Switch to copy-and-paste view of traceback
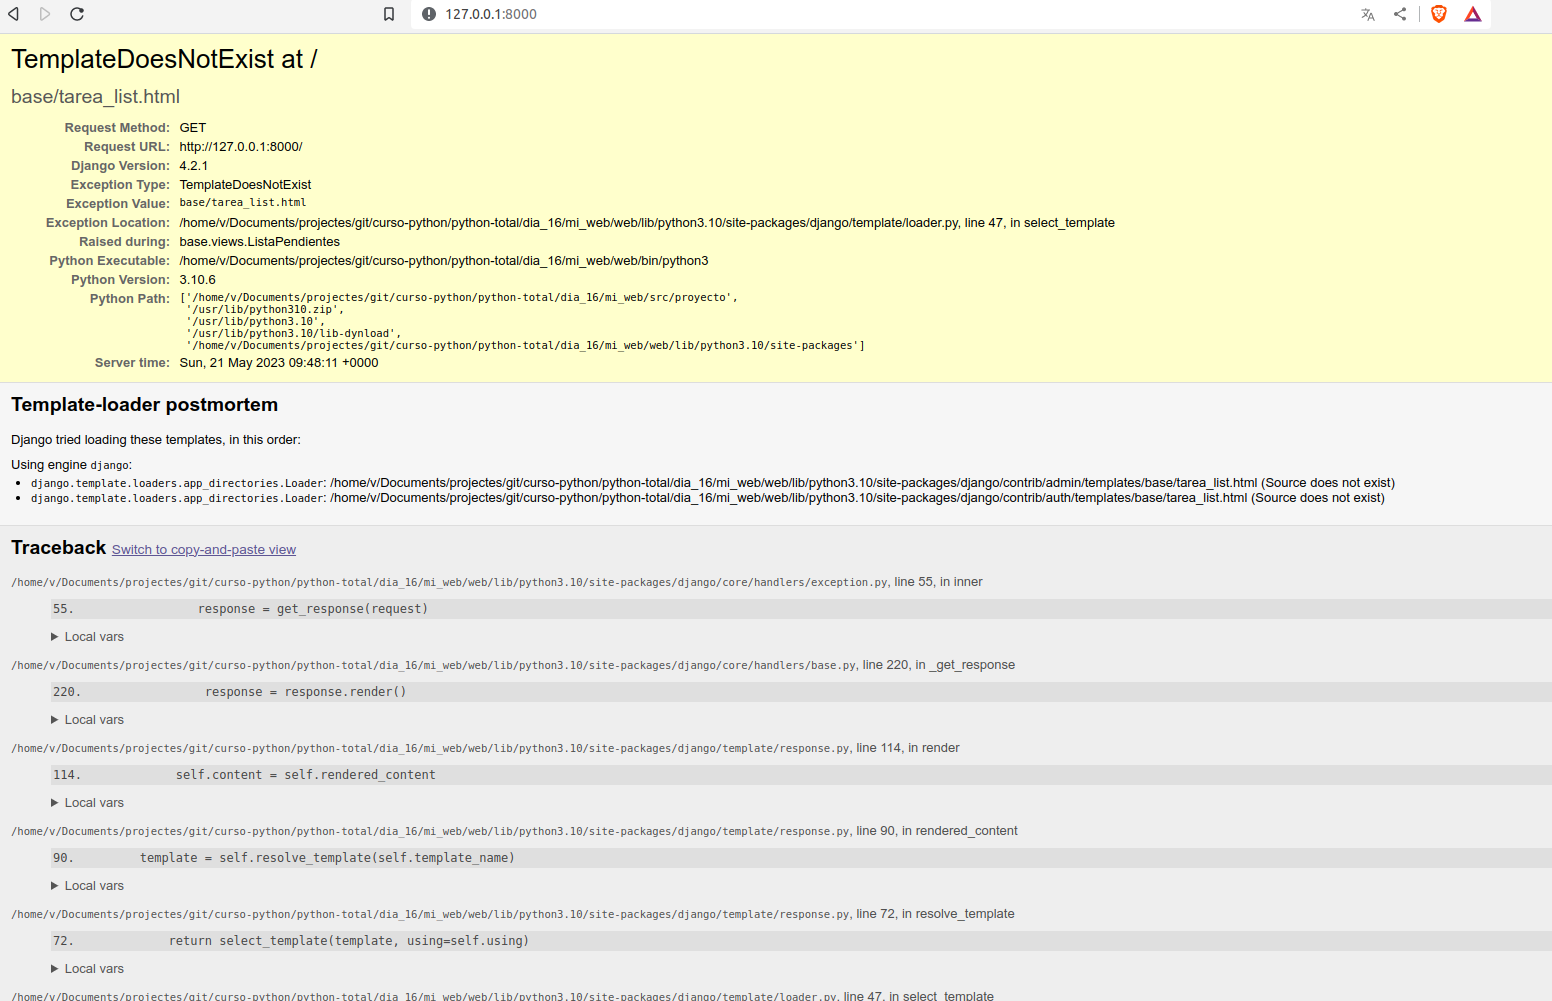The height and width of the screenshot is (1001, 1552). point(204,550)
